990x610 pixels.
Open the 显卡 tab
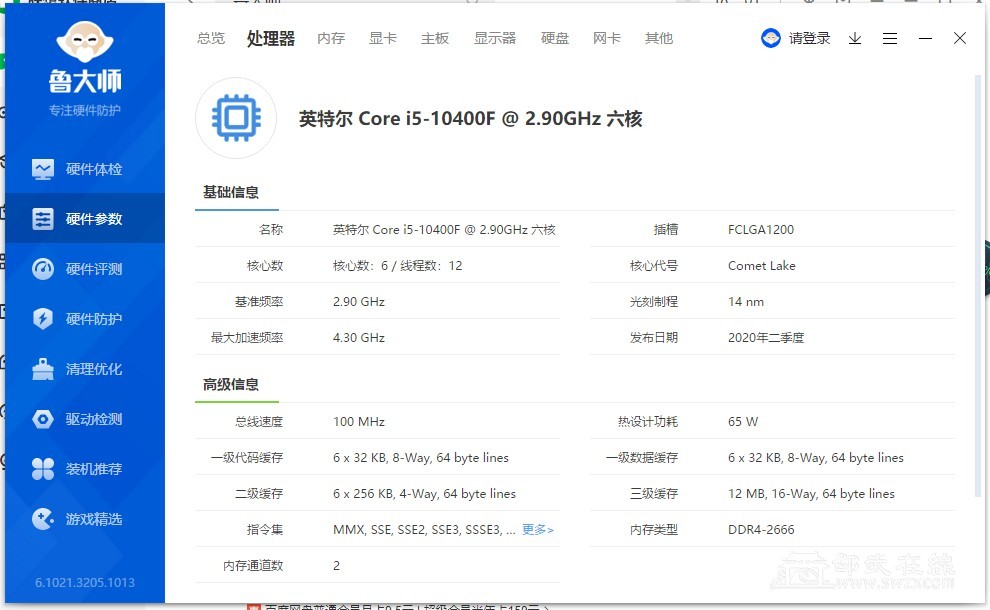[383, 38]
